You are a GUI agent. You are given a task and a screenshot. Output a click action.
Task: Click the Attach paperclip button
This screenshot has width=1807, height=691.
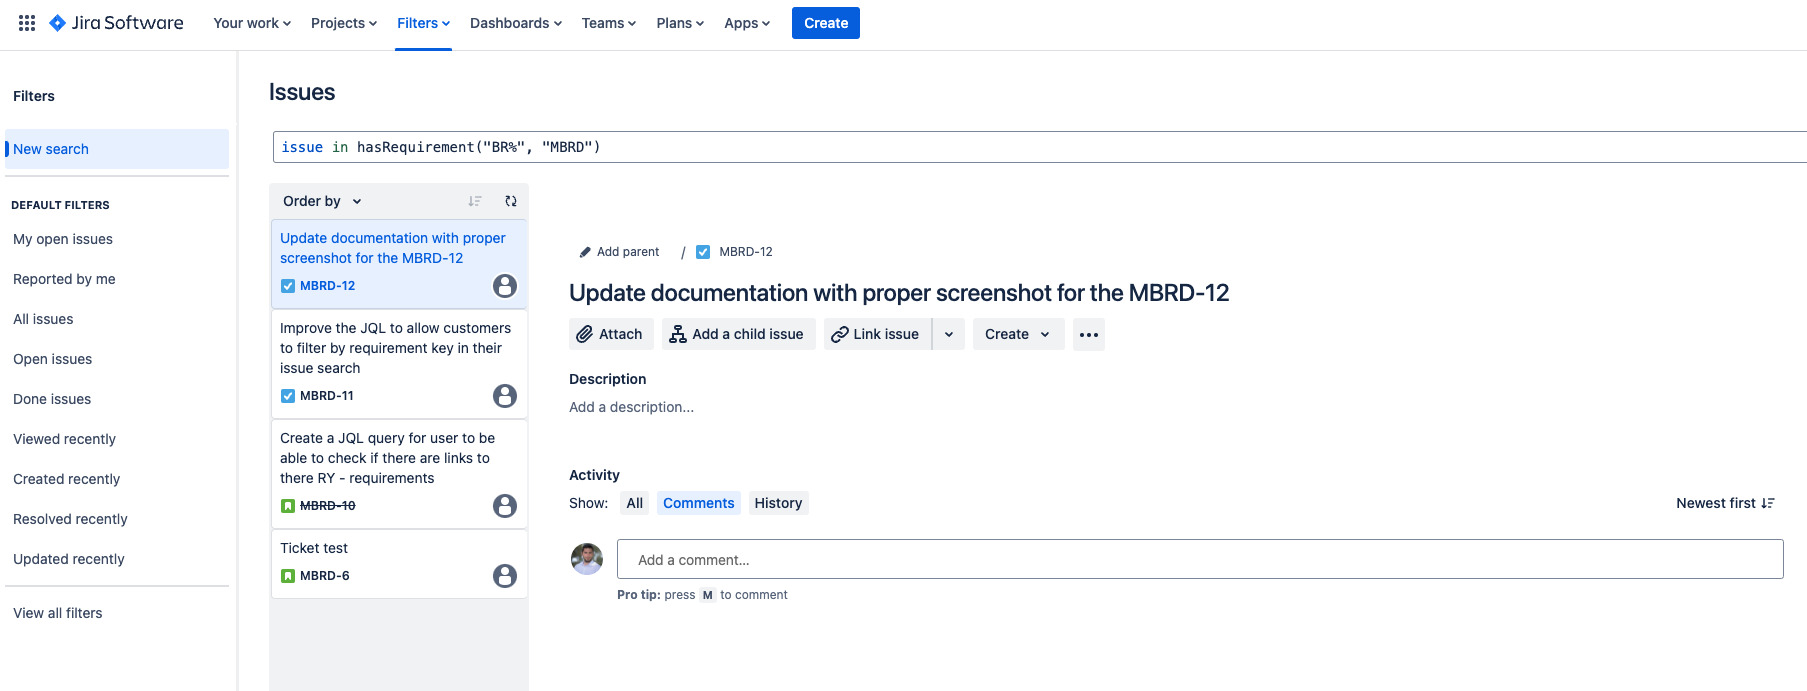click(610, 334)
